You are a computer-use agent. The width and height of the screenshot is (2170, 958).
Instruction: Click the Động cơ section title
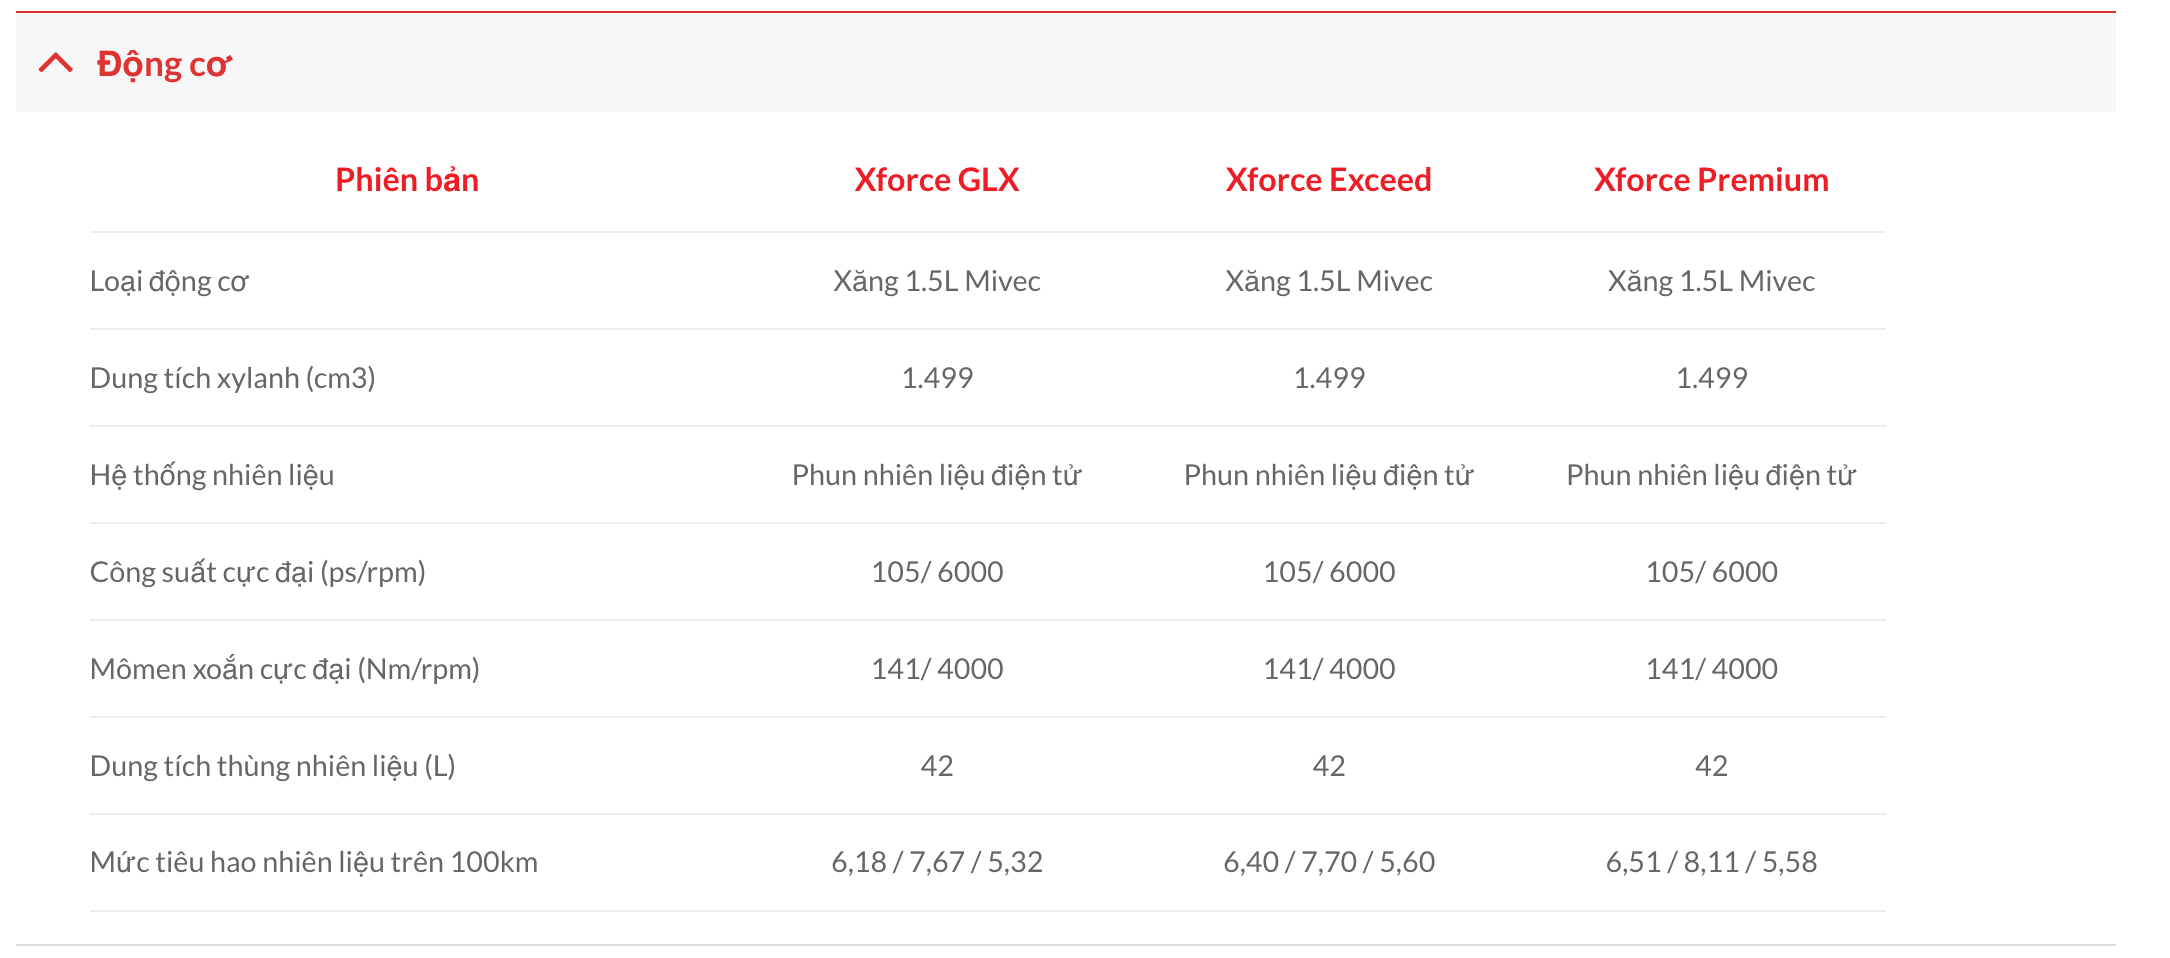point(165,64)
